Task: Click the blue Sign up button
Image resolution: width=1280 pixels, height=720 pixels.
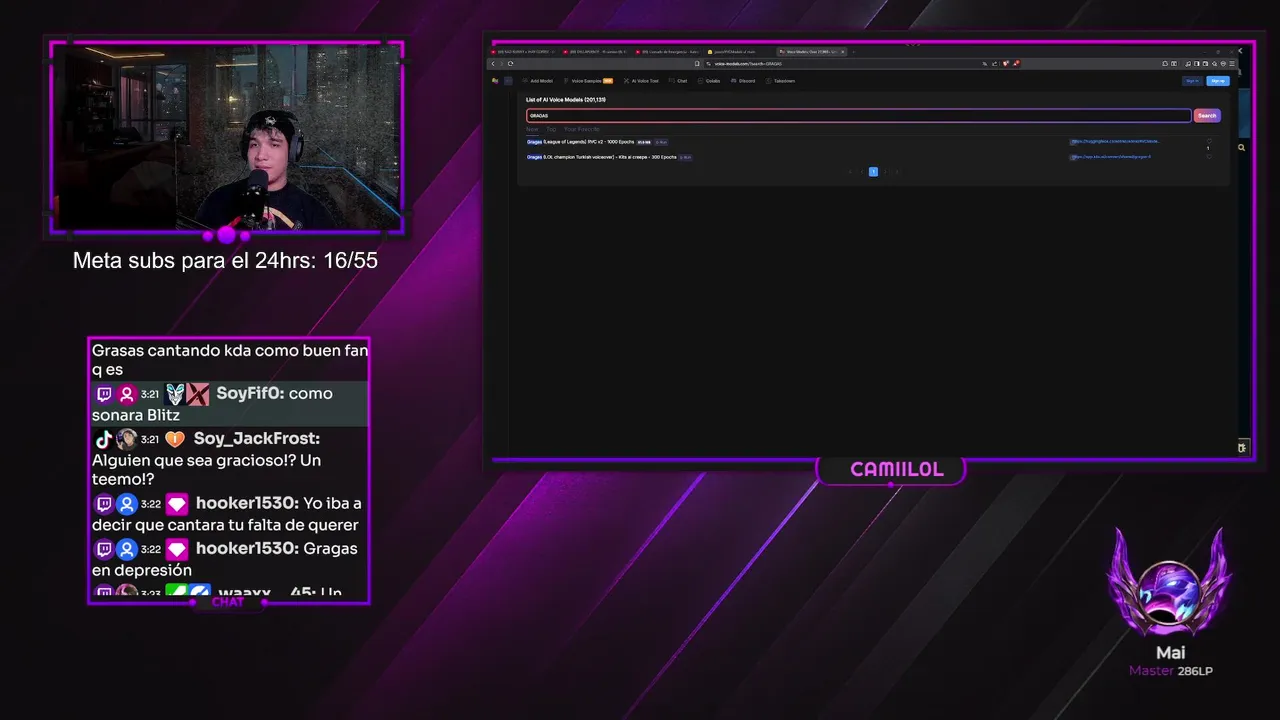Action: (1217, 81)
